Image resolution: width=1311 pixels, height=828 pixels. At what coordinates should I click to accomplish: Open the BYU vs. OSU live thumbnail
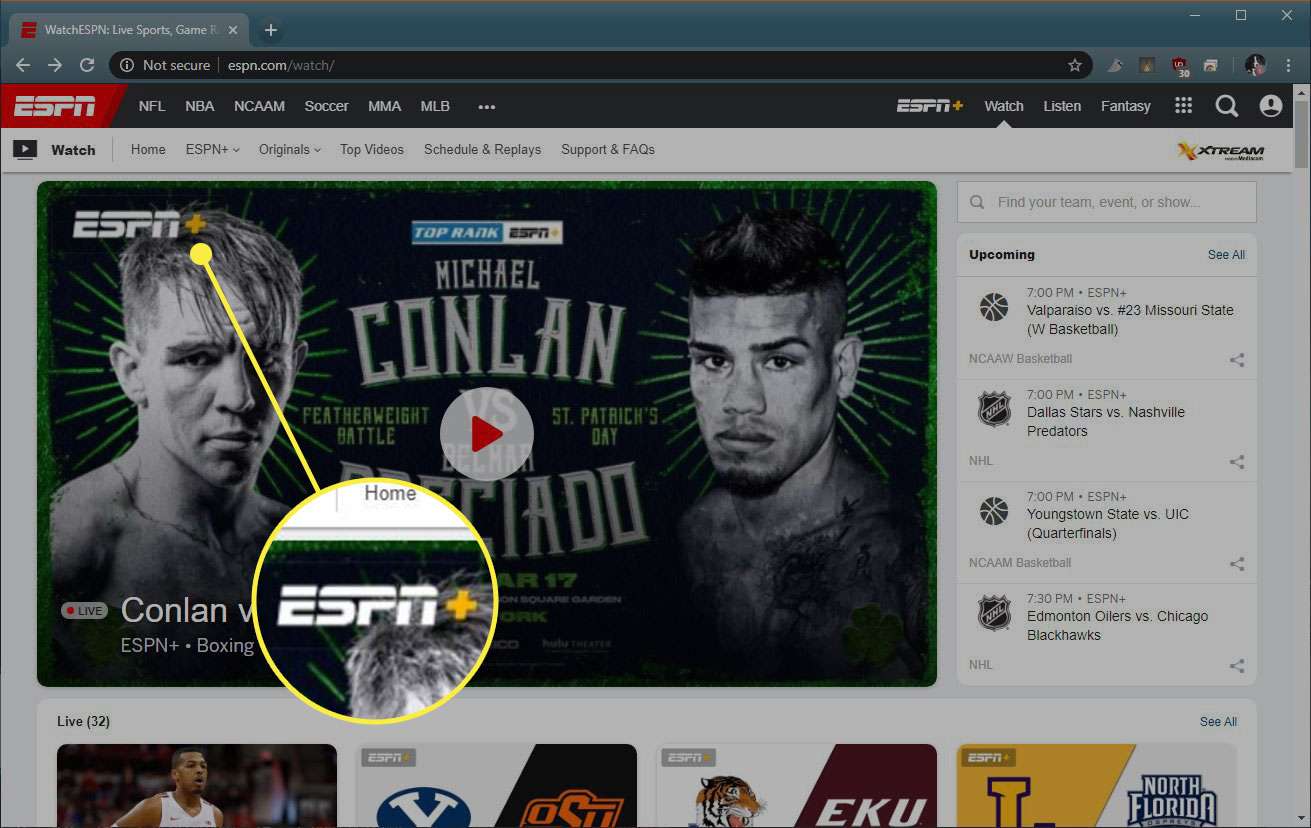coord(497,786)
